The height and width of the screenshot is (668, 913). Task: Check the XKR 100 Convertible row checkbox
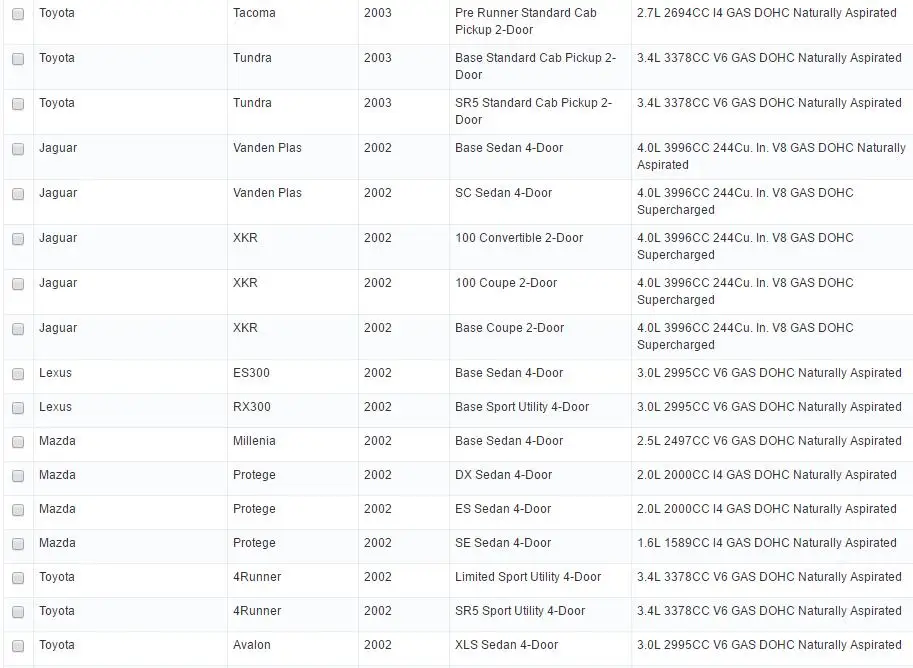(x=18, y=239)
